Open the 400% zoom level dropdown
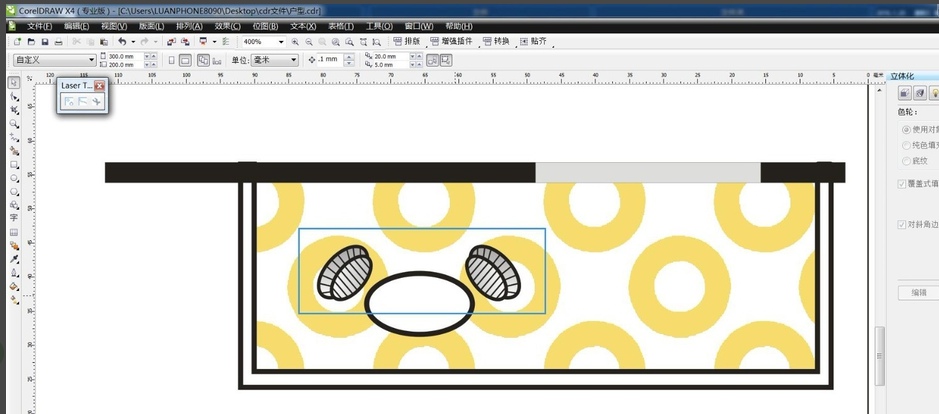The width and height of the screenshot is (939, 414). coord(280,42)
